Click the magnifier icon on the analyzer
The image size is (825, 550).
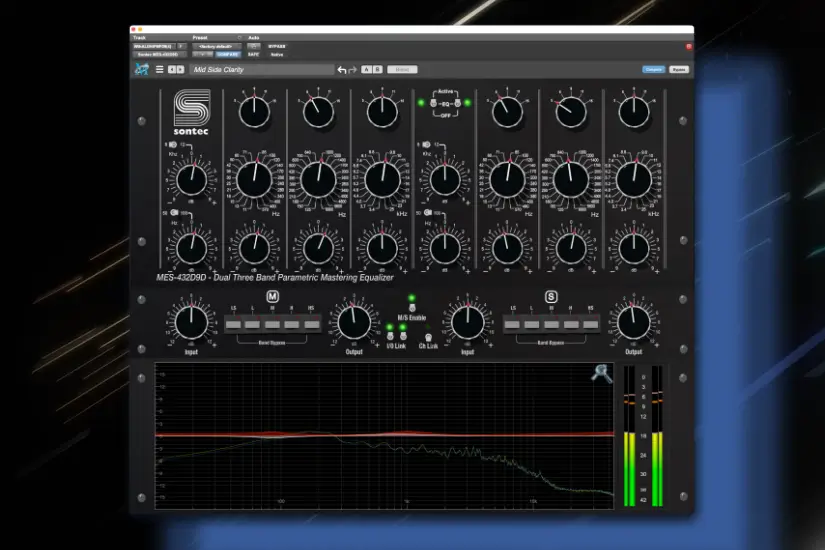click(601, 373)
